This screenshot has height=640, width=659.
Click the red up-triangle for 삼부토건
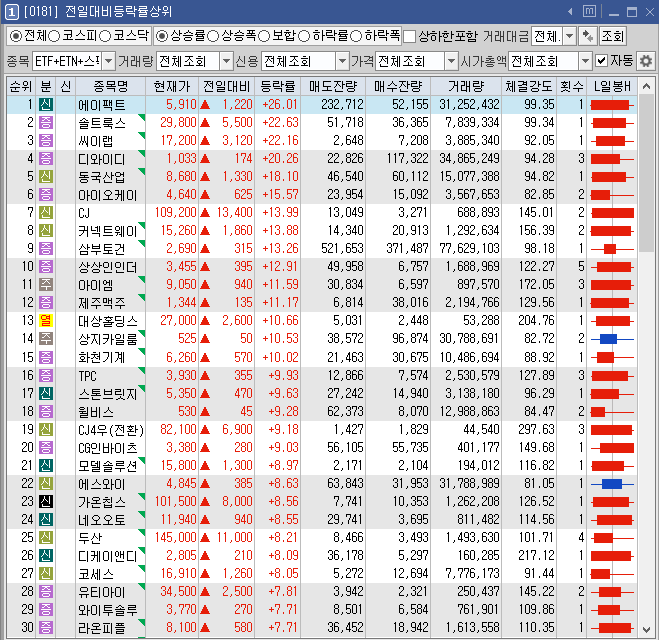[x=205, y=249]
